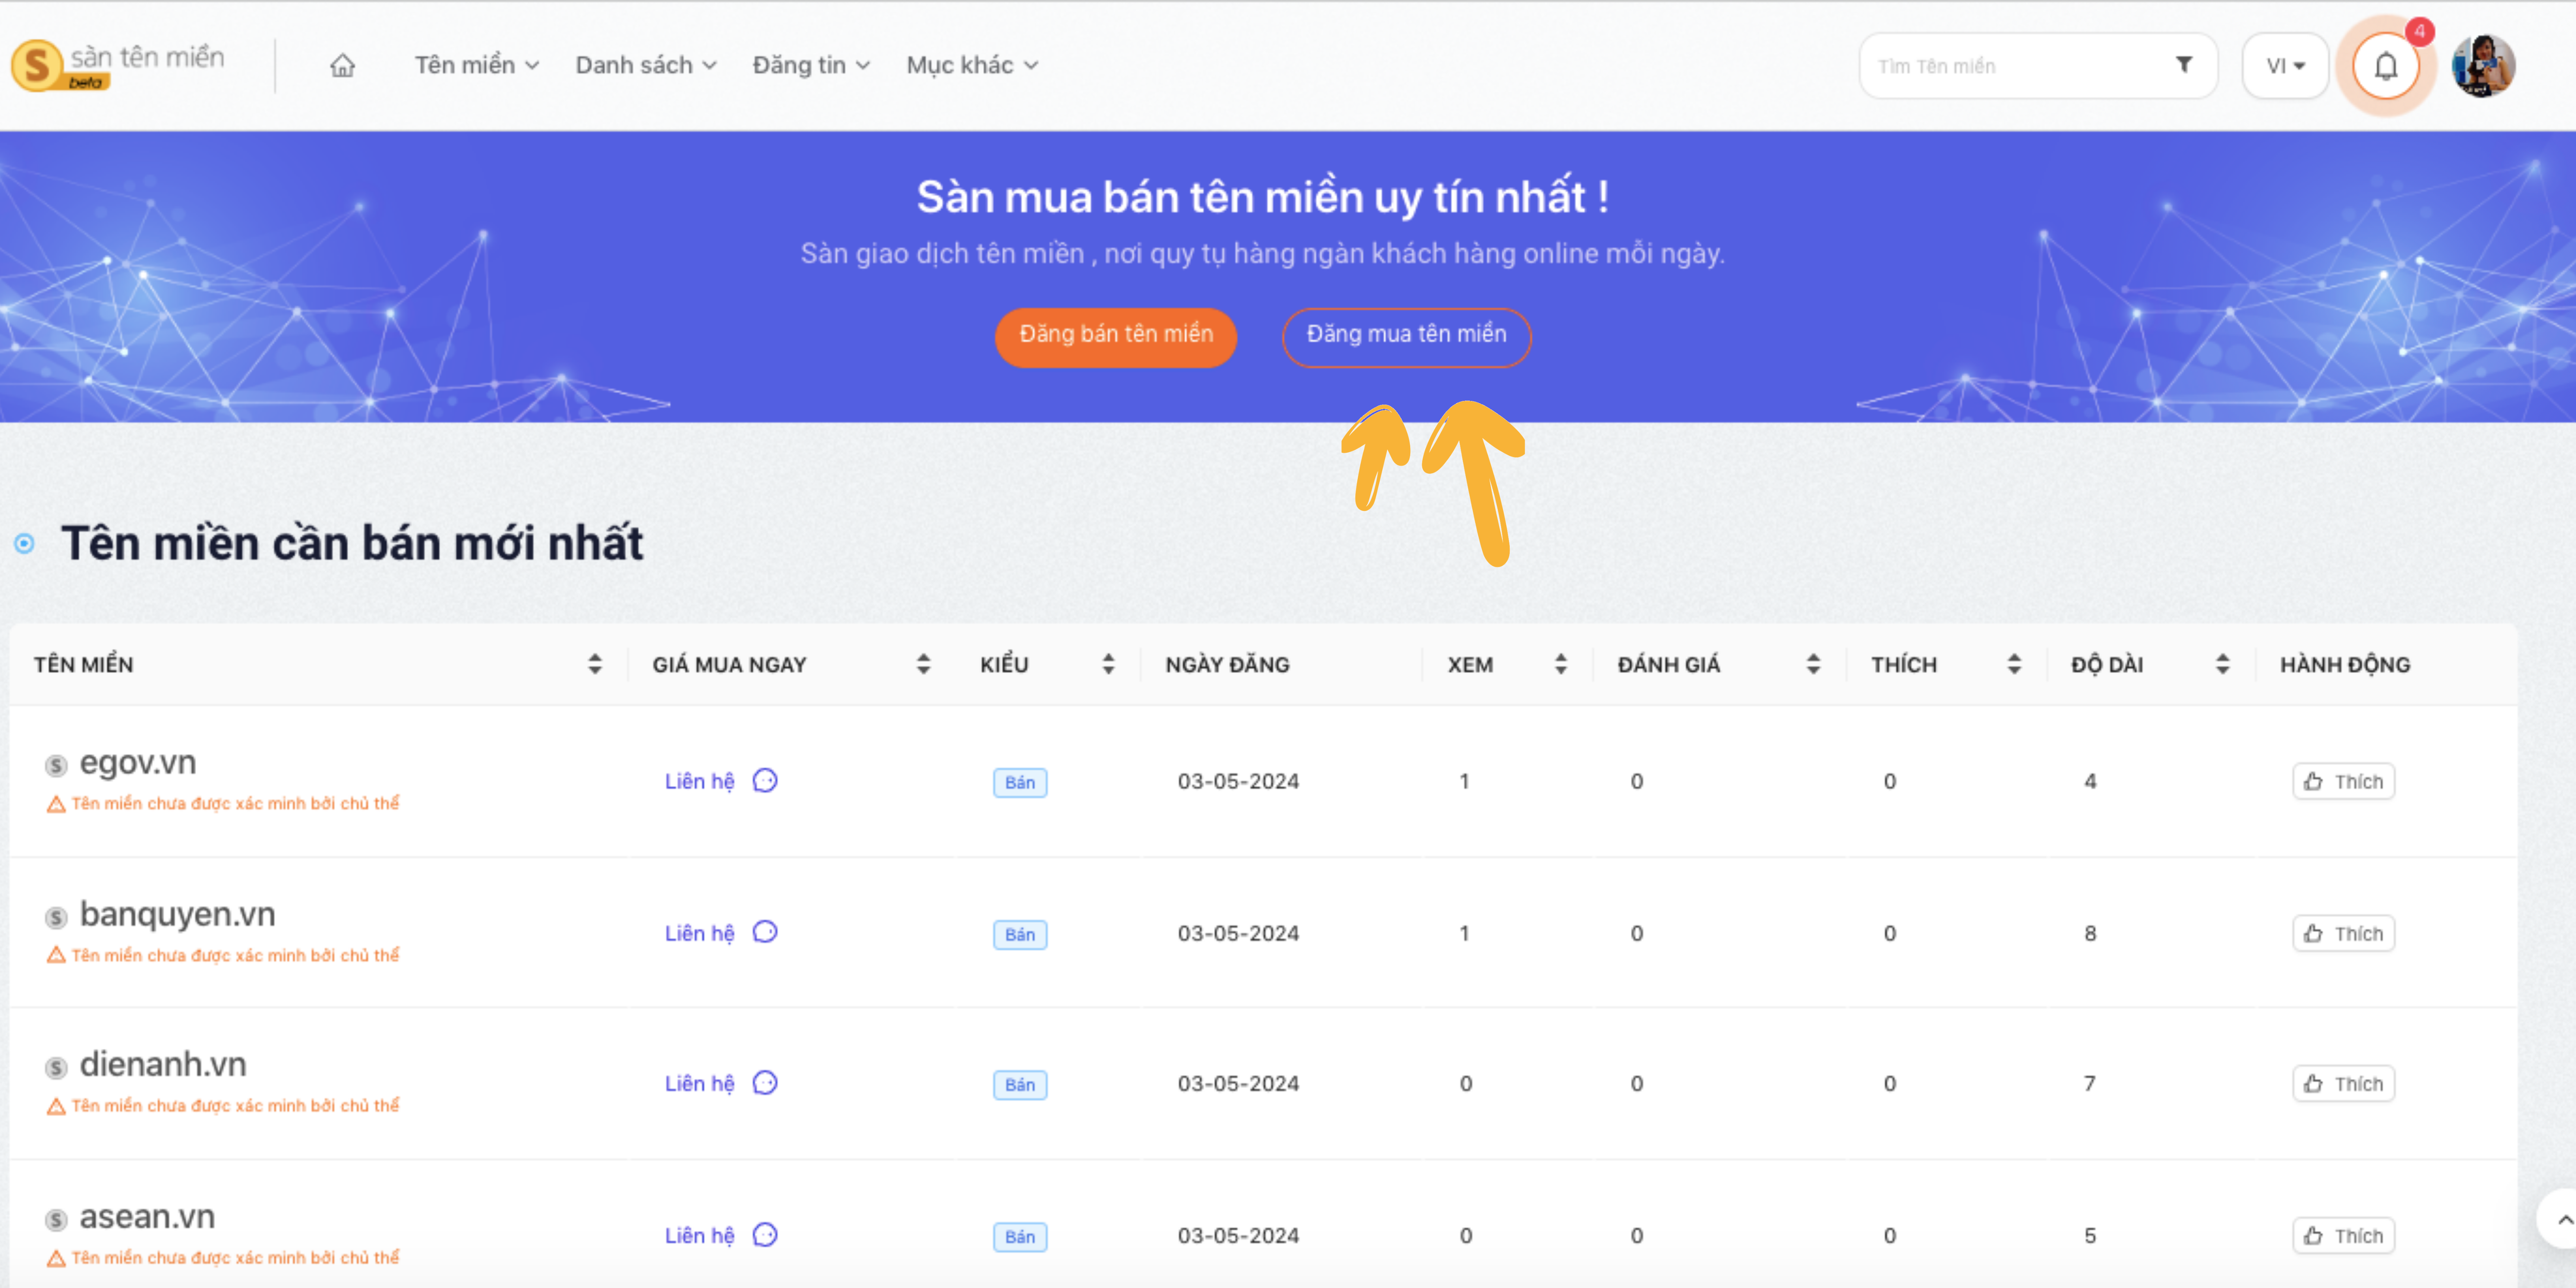Image resolution: width=2576 pixels, height=1288 pixels.
Task: Like egov.vn with Thích button
Action: tap(2343, 781)
